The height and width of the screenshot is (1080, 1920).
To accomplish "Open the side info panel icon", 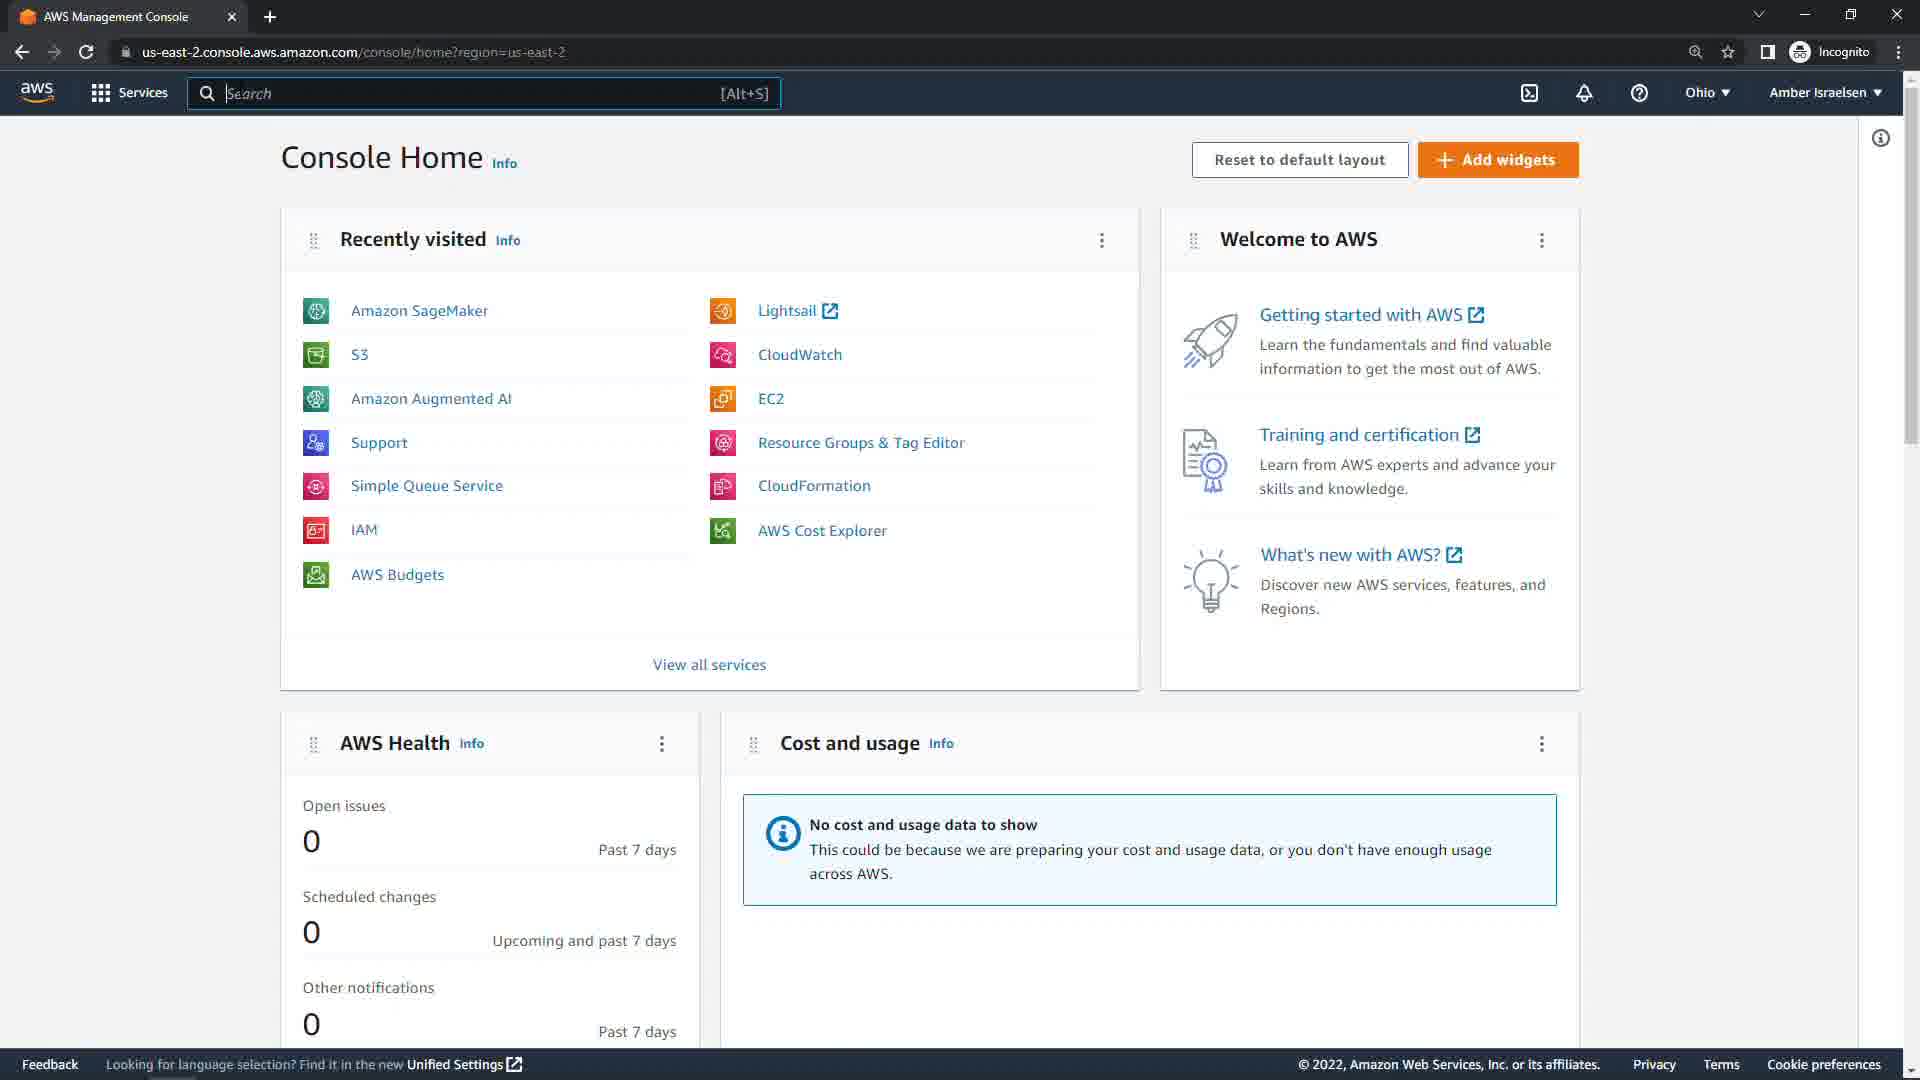I will point(1881,138).
